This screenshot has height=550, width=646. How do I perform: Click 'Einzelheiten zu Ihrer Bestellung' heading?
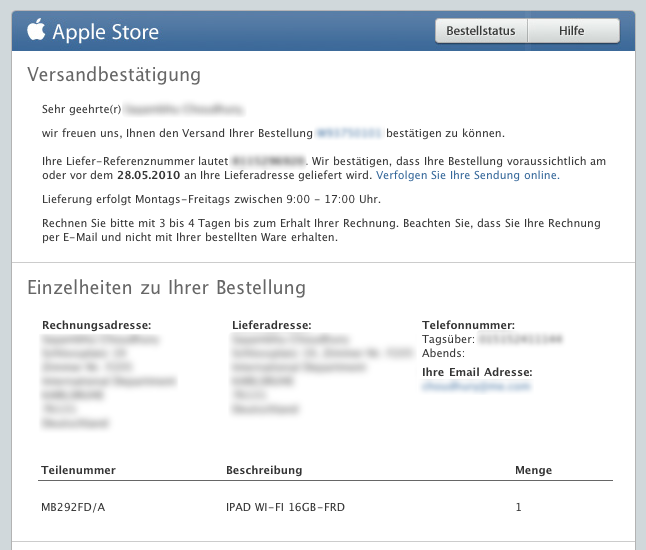[166, 288]
